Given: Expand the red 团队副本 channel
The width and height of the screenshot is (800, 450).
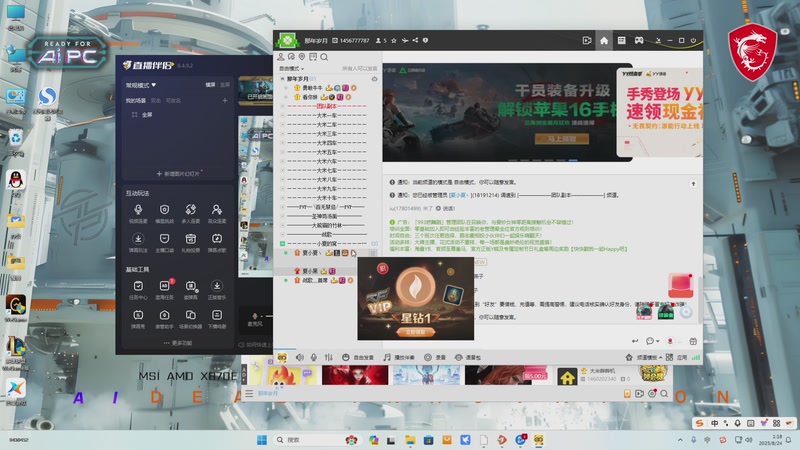Looking at the screenshot, I should coord(283,106).
